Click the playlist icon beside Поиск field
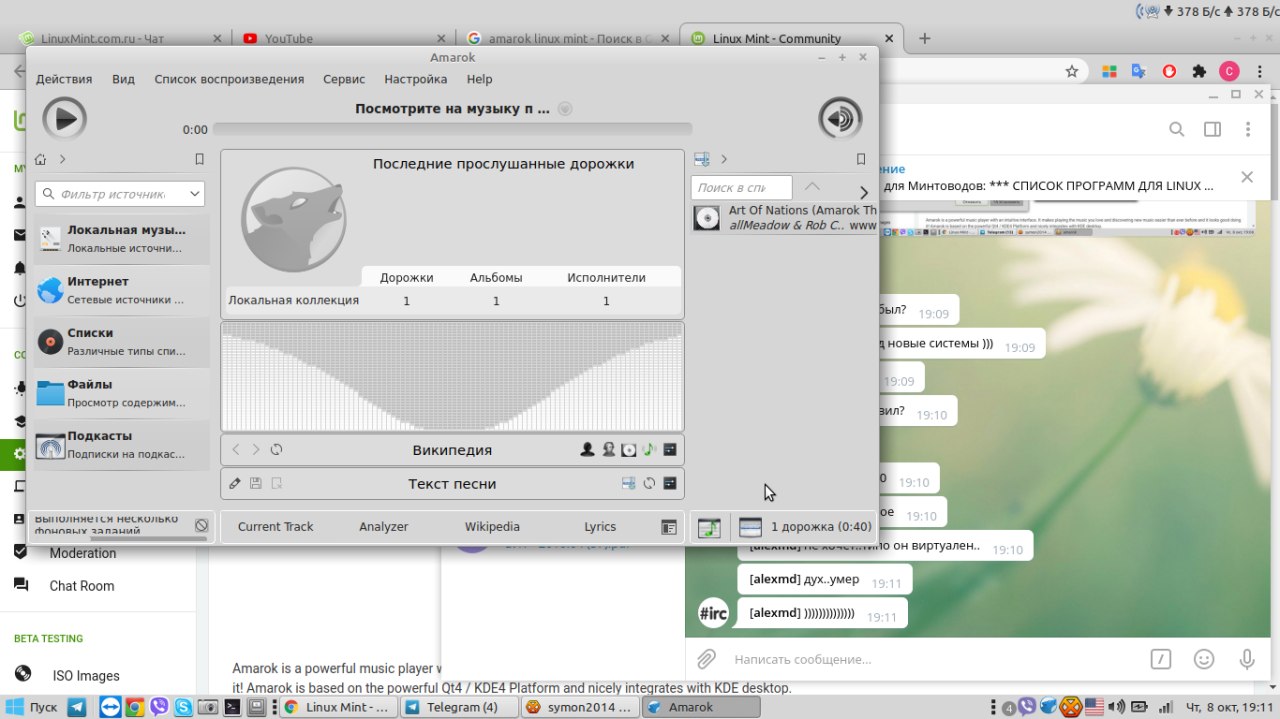 701,159
